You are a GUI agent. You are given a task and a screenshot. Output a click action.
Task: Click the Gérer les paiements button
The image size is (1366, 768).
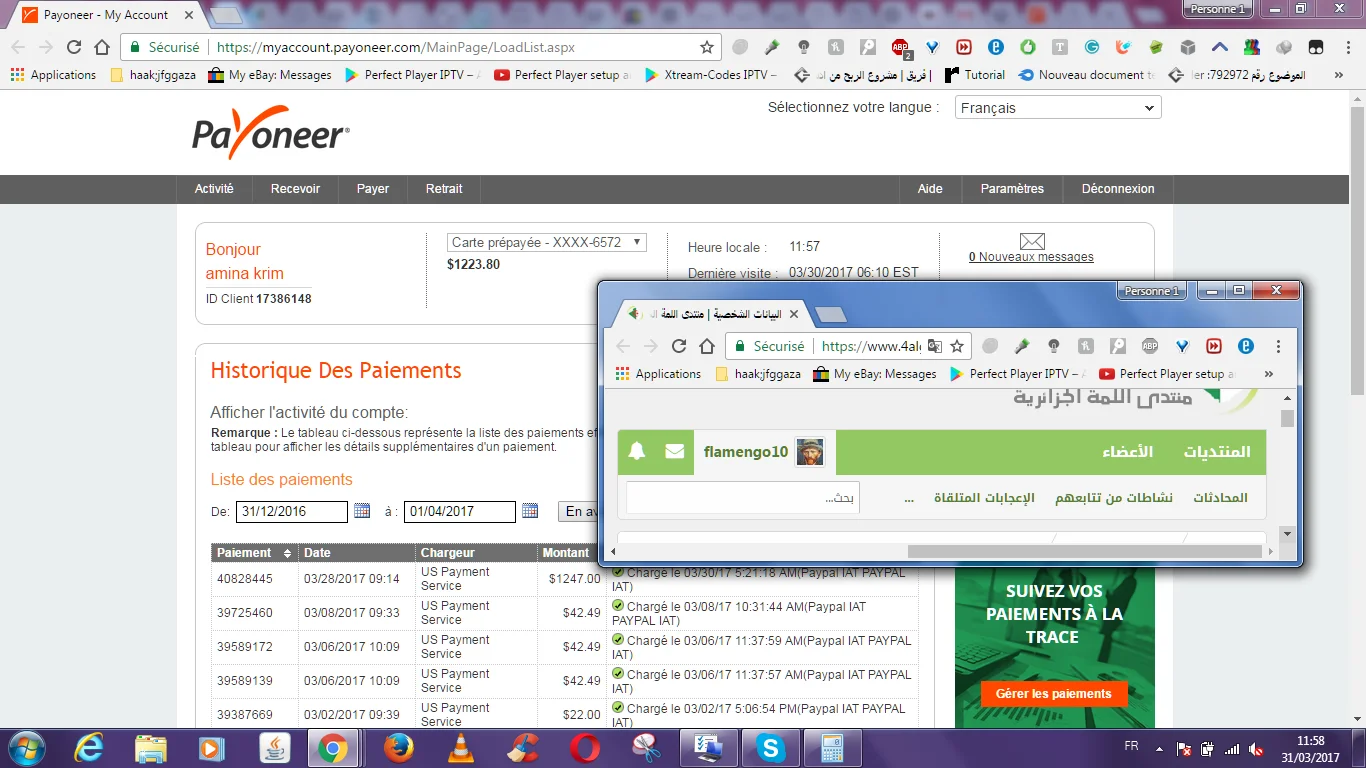1053,694
